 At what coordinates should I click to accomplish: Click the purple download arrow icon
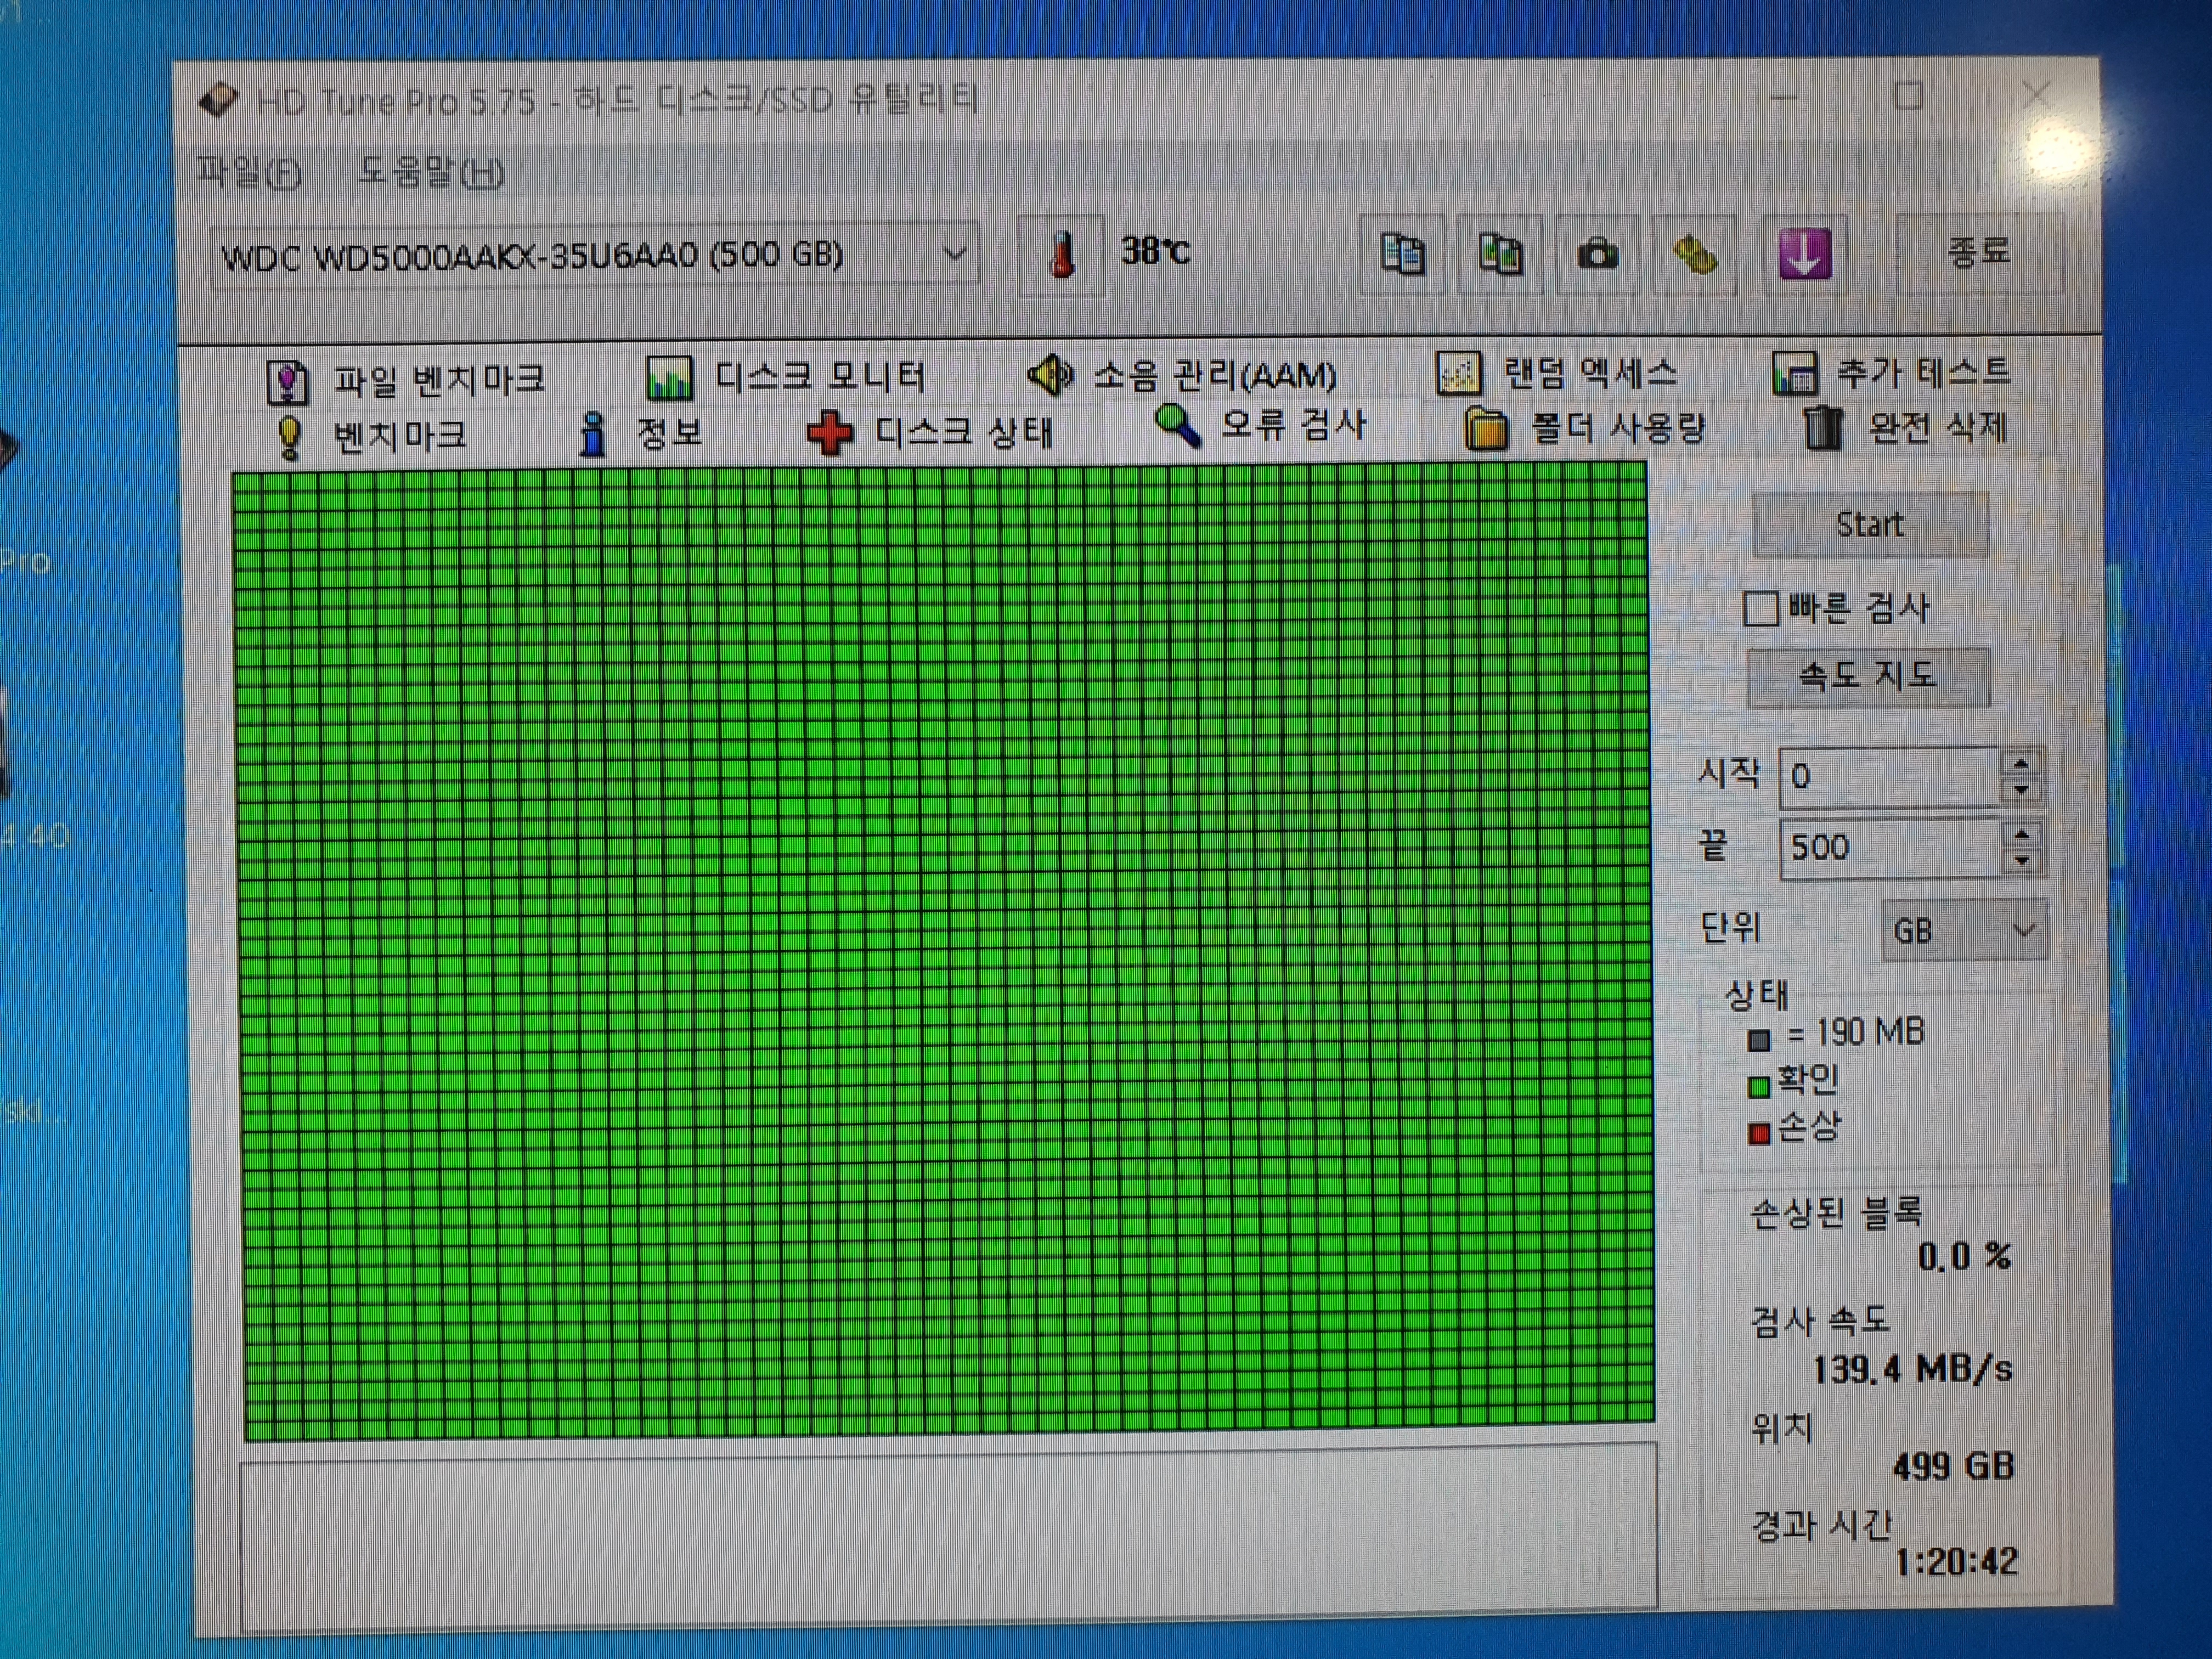1804,254
